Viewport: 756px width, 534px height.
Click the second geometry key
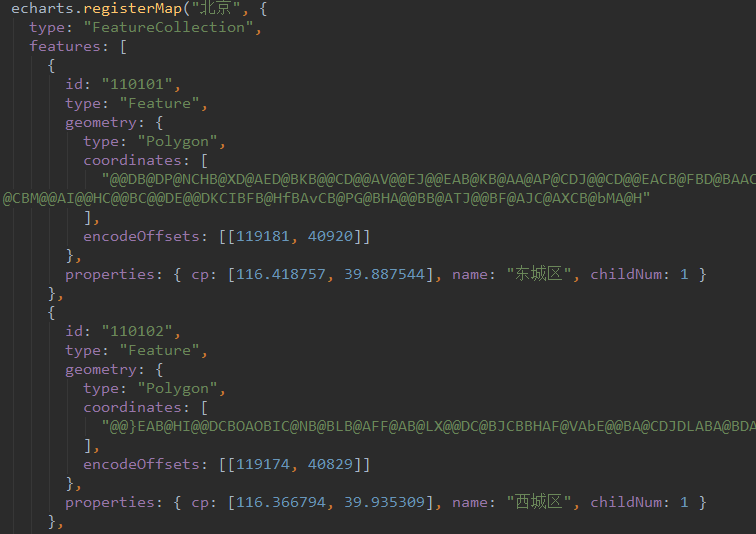tap(101, 370)
